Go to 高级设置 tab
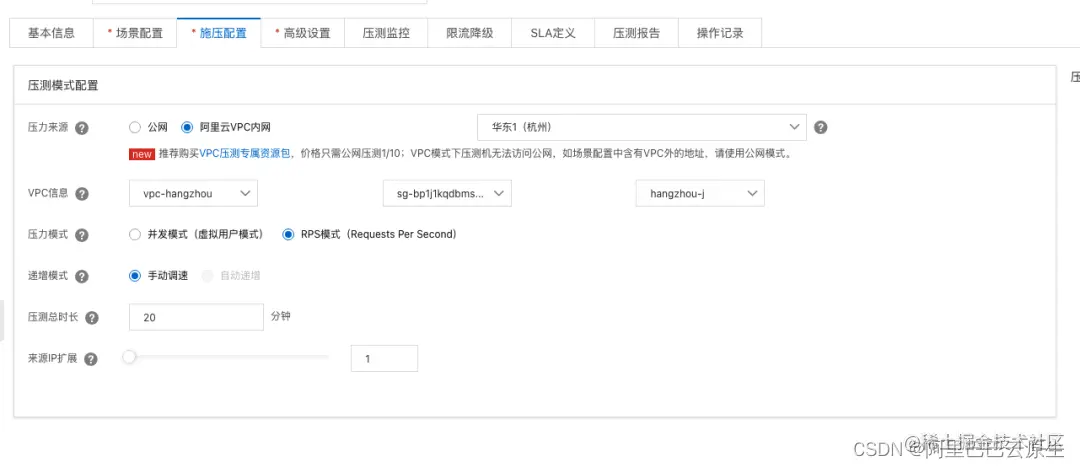1080x468 pixels. point(302,33)
